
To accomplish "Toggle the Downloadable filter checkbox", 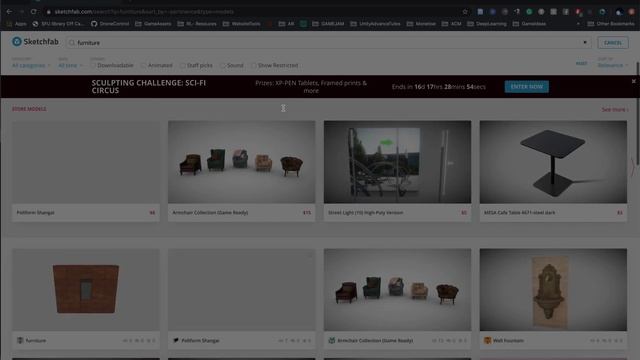I will pos(93,65).
